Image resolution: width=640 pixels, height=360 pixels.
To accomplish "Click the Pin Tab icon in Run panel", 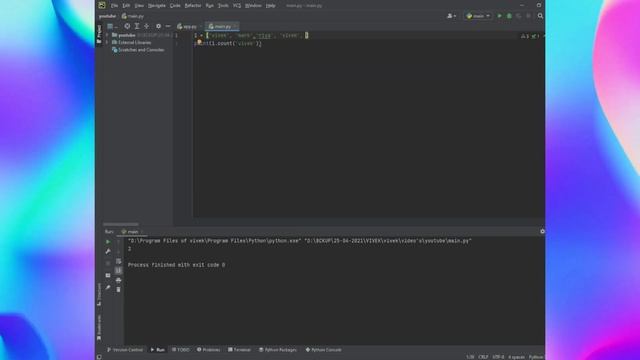I will tap(108, 287).
